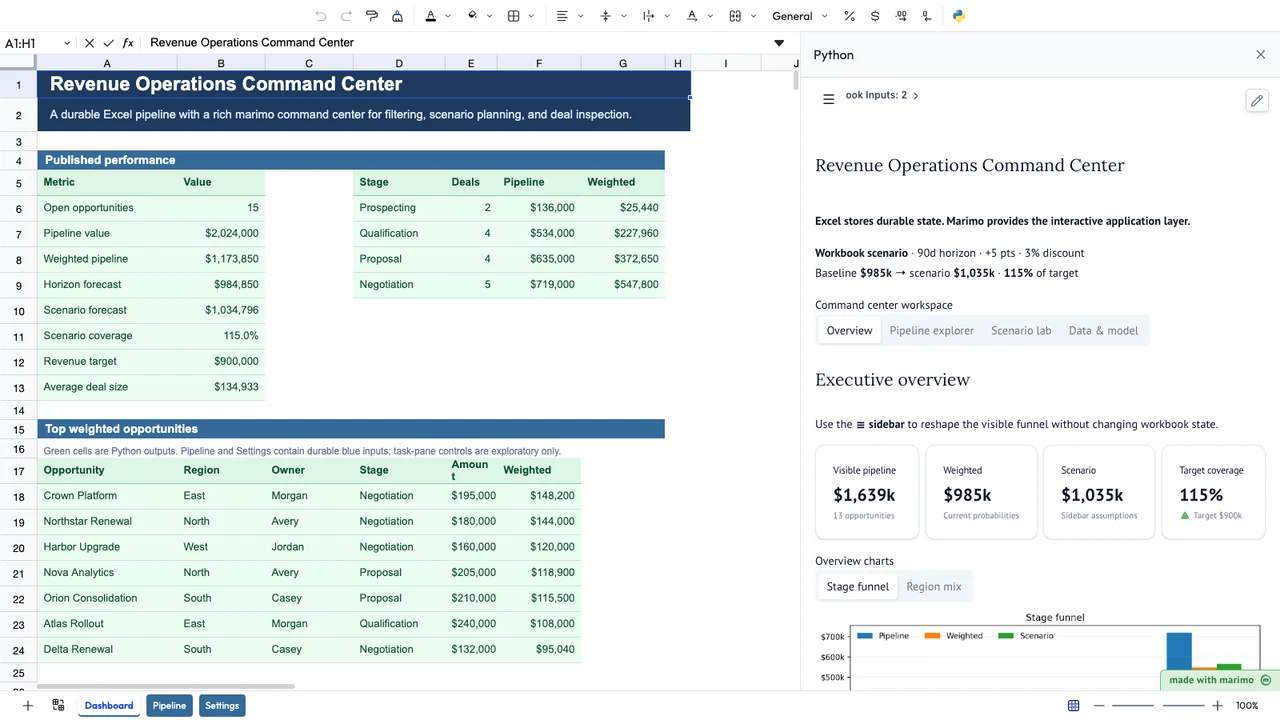Image resolution: width=1280 pixels, height=720 pixels.
Task: Select the format painter icon
Action: coord(372,16)
